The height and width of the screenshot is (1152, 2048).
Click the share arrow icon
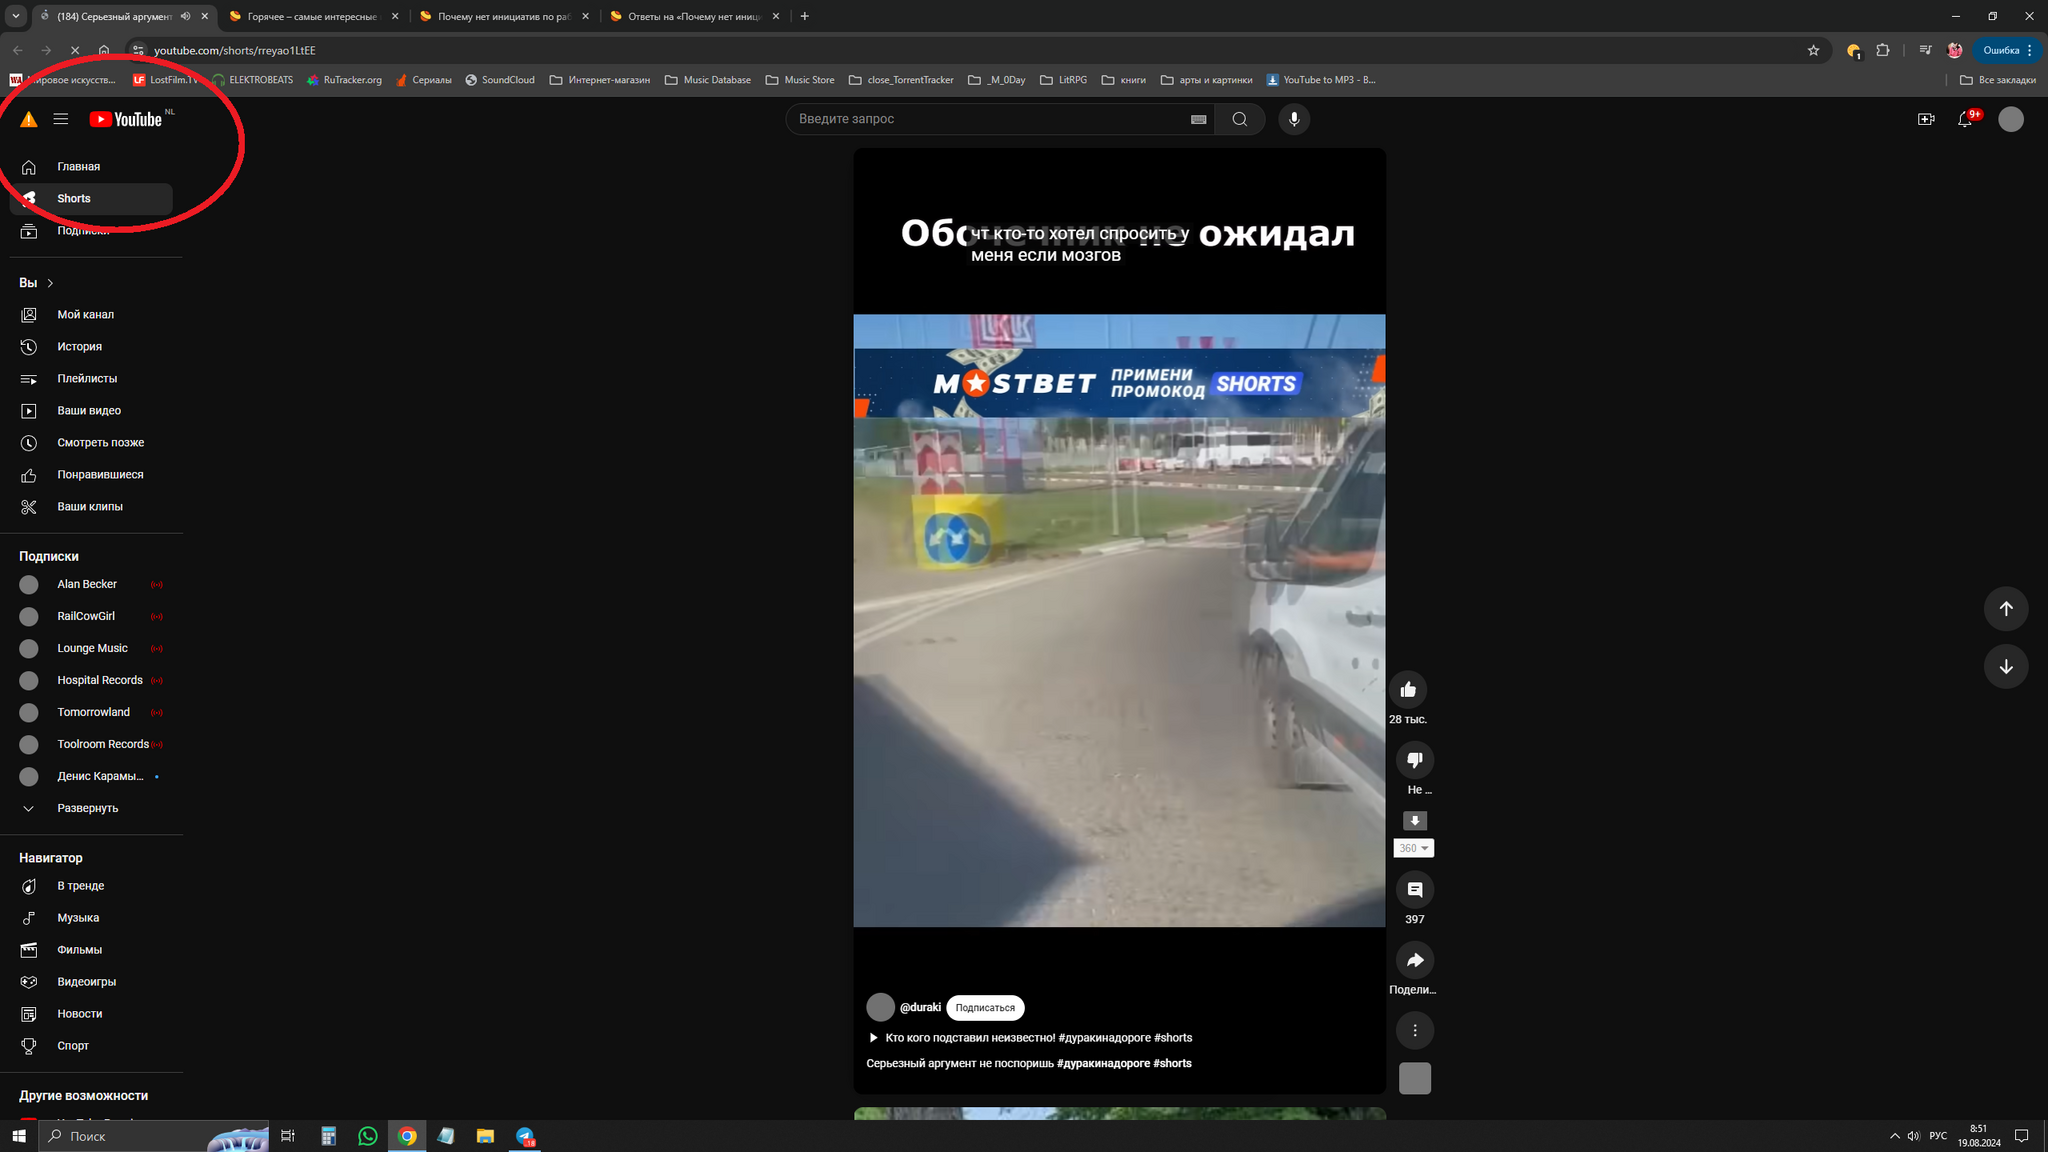click(x=1414, y=960)
